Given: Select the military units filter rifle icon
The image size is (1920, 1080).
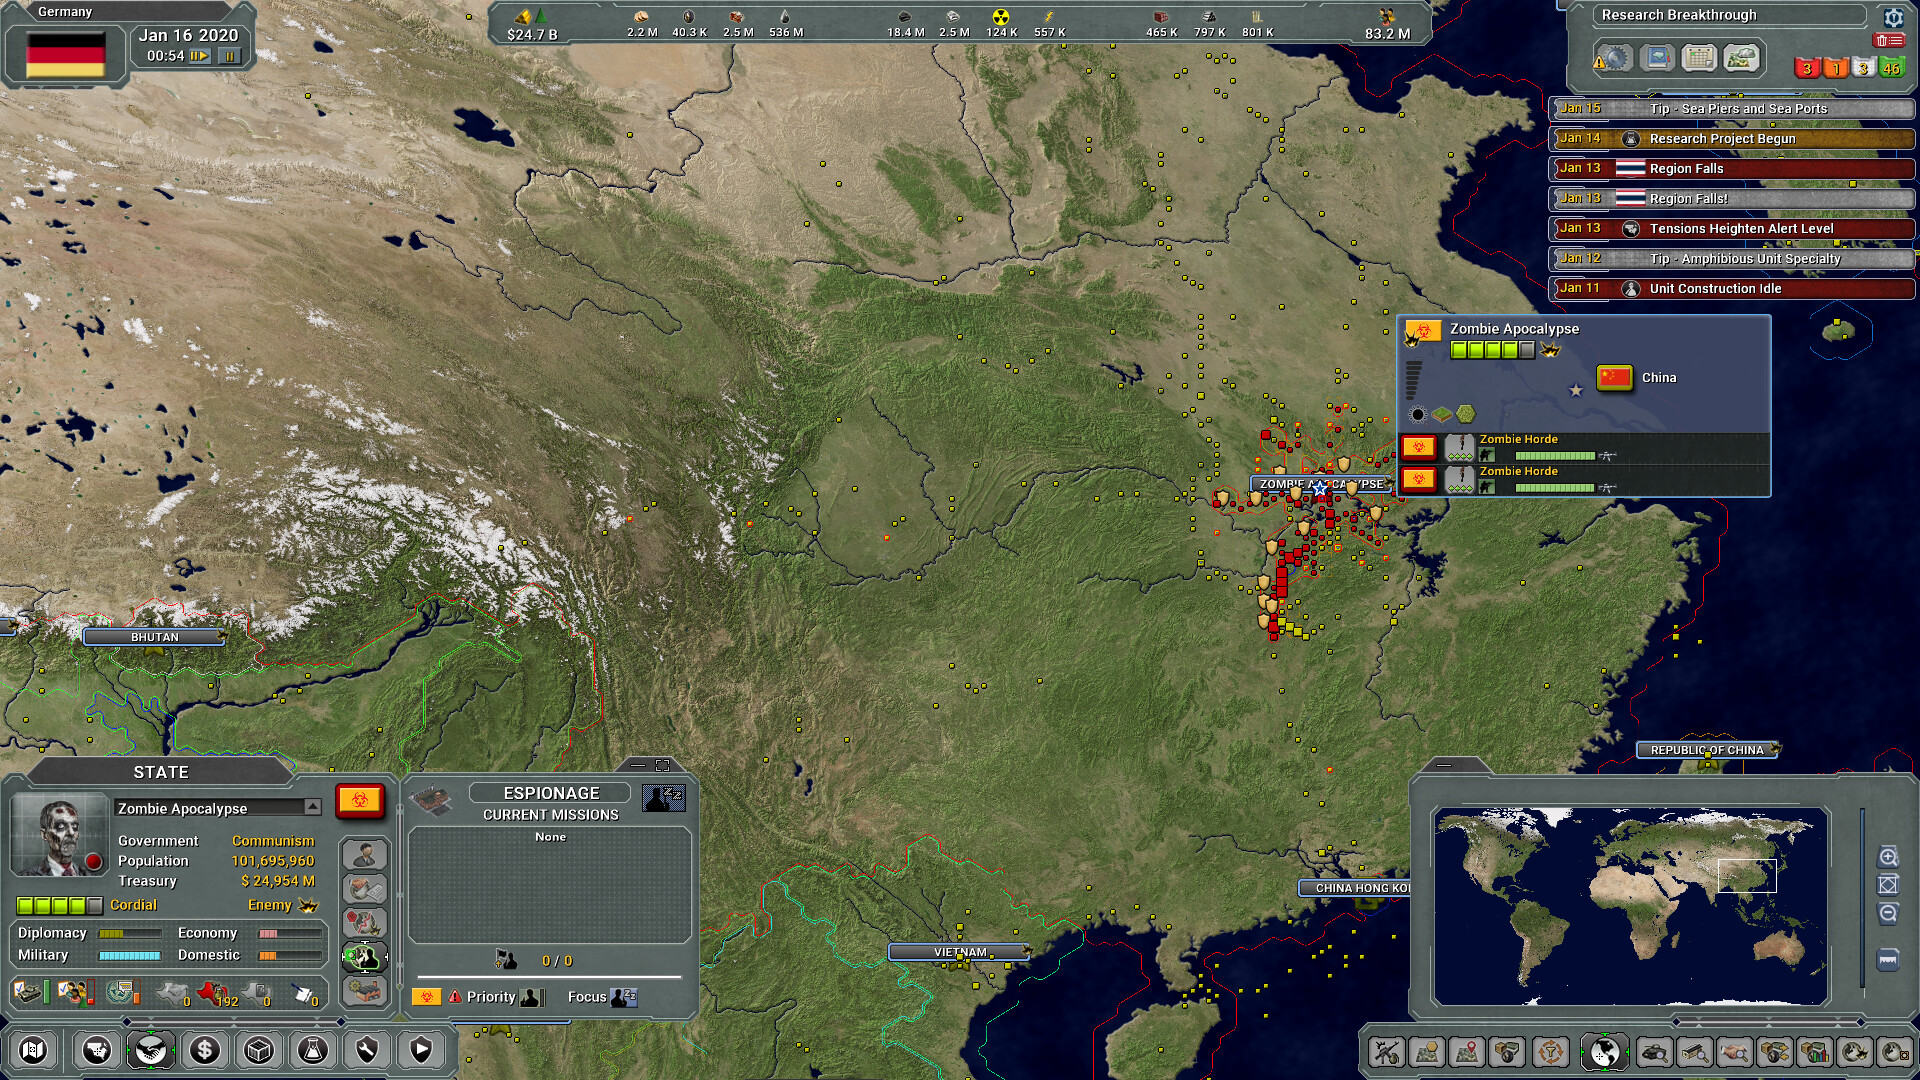Looking at the screenshot, I should [1388, 1052].
